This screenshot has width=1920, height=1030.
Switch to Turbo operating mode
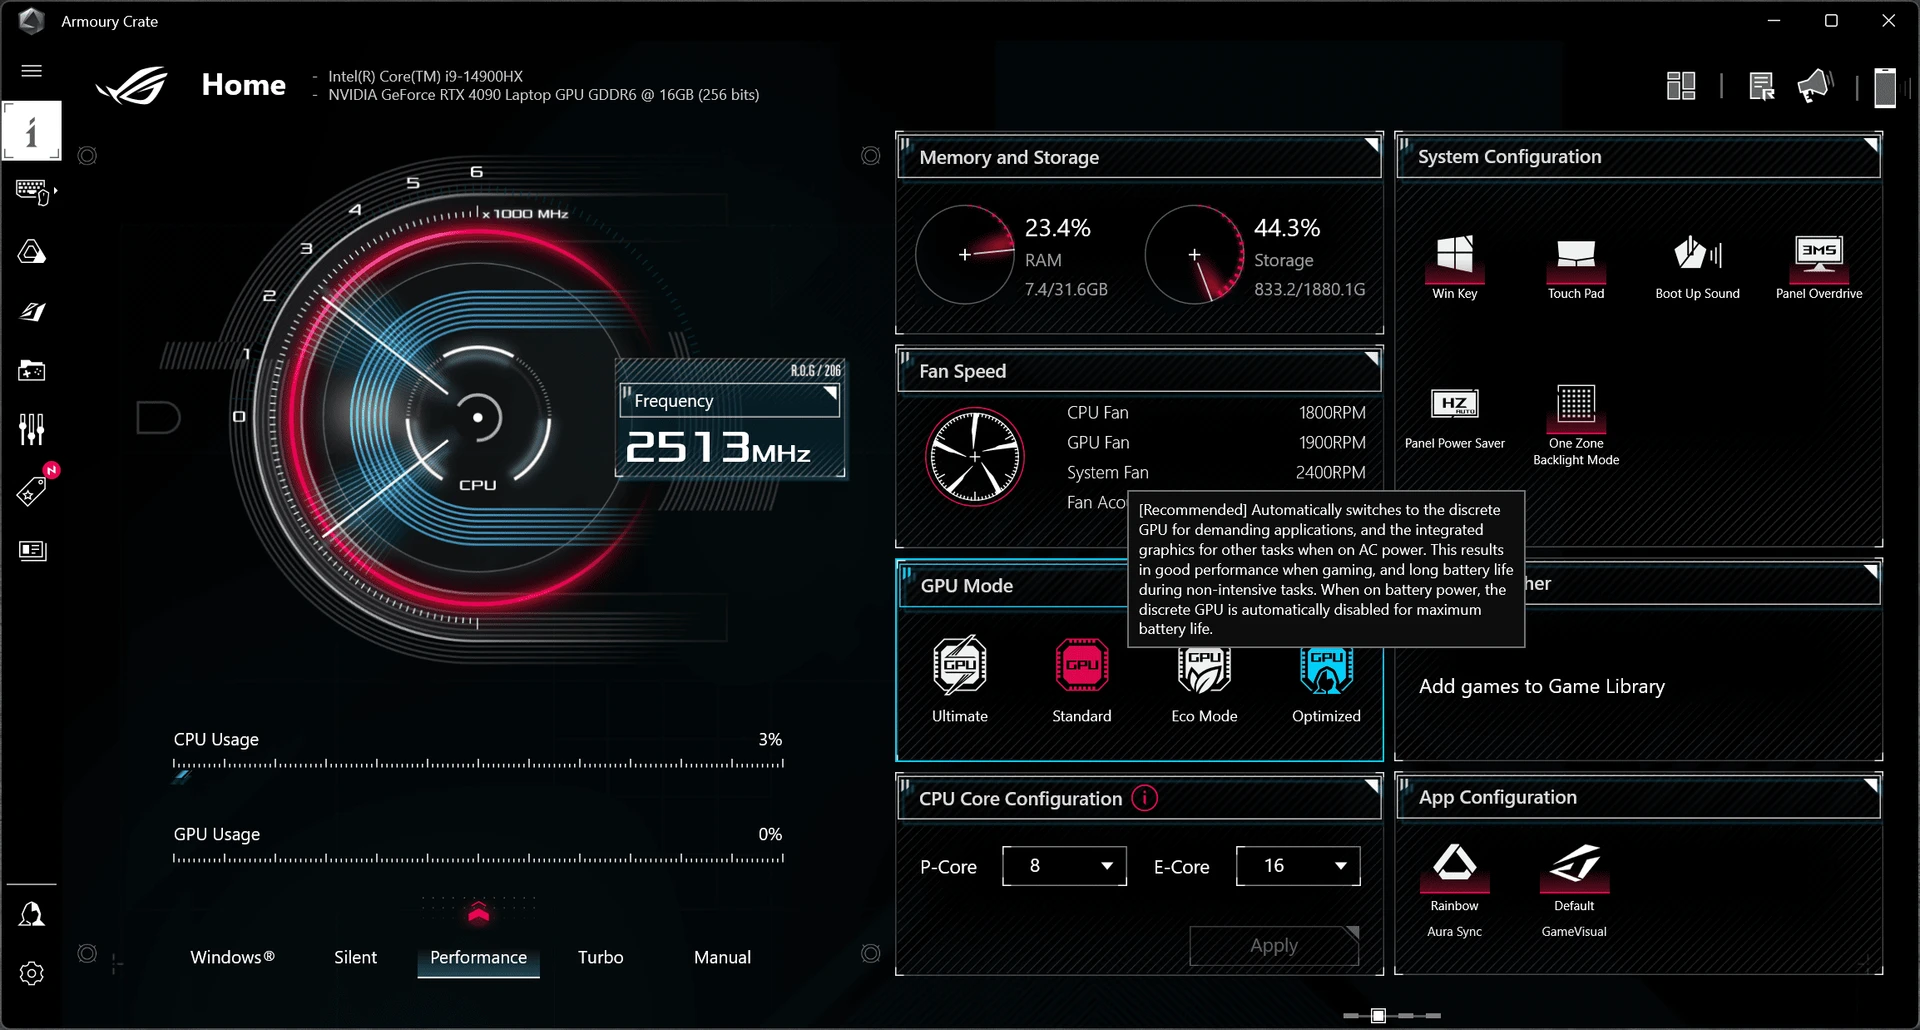[600, 957]
